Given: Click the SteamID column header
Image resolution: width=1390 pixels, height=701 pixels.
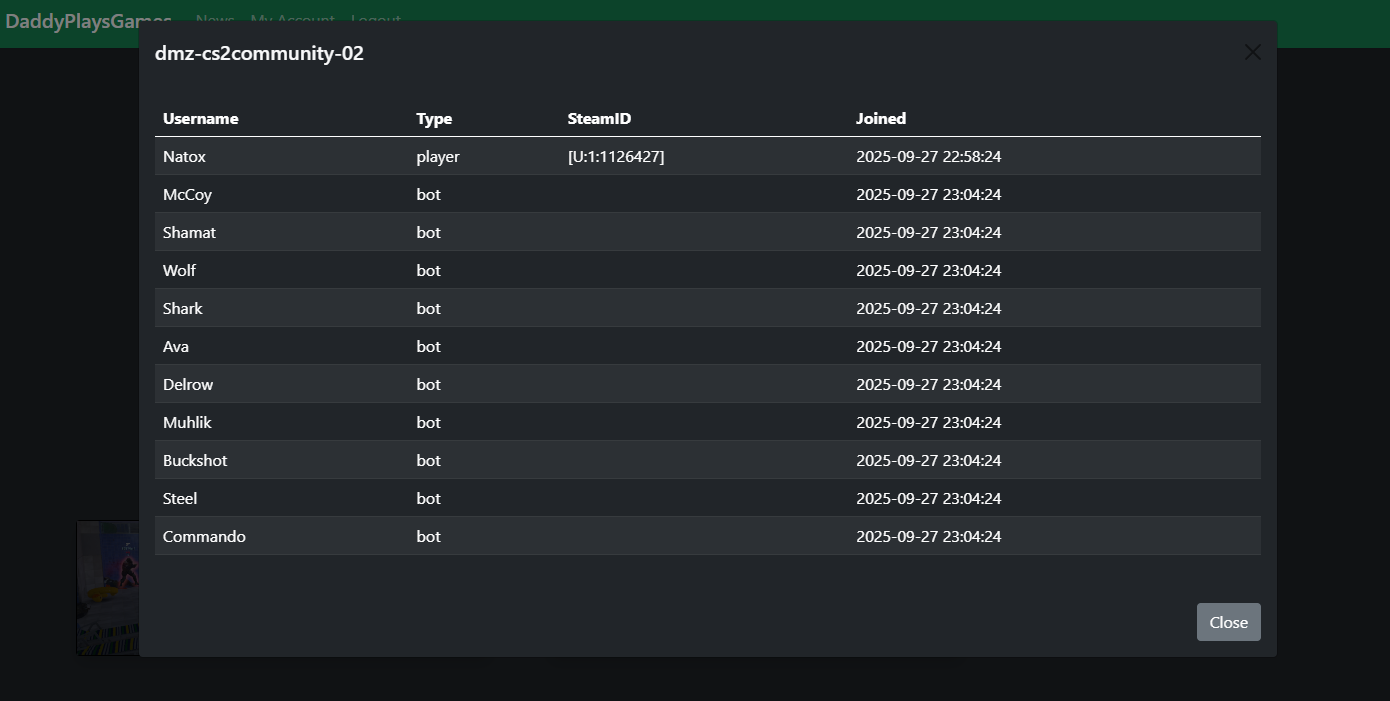Looking at the screenshot, I should click(599, 118).
